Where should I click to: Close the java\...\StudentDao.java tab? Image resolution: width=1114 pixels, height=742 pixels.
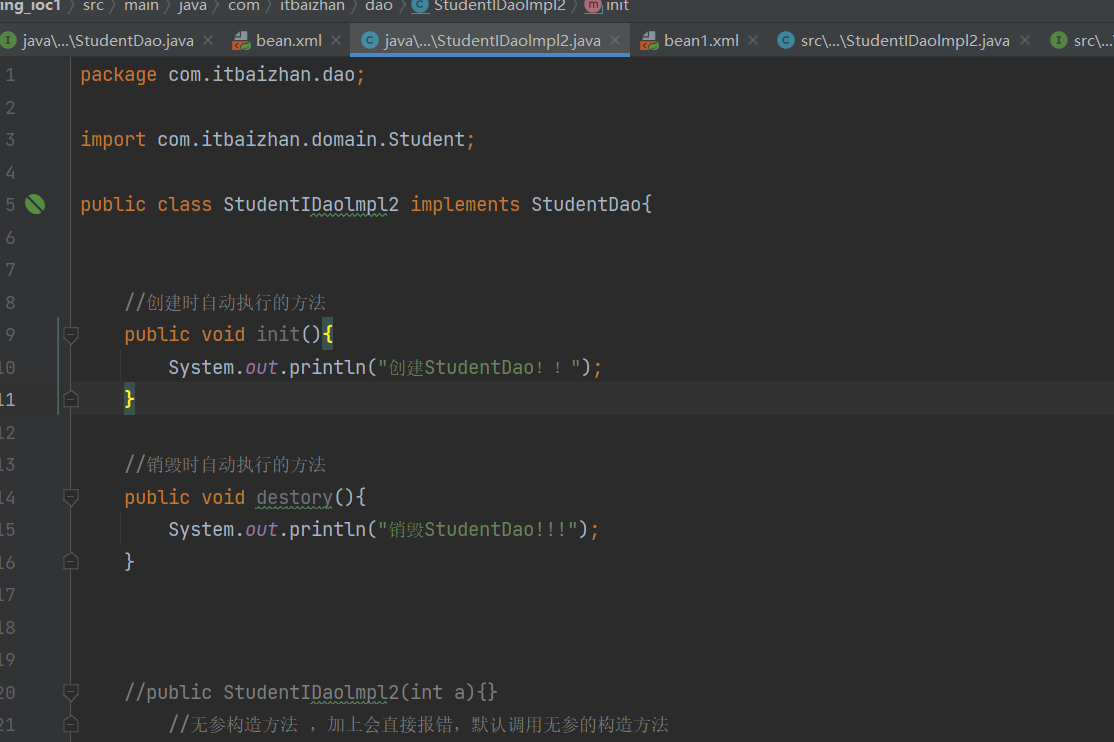tap(208, 41)
